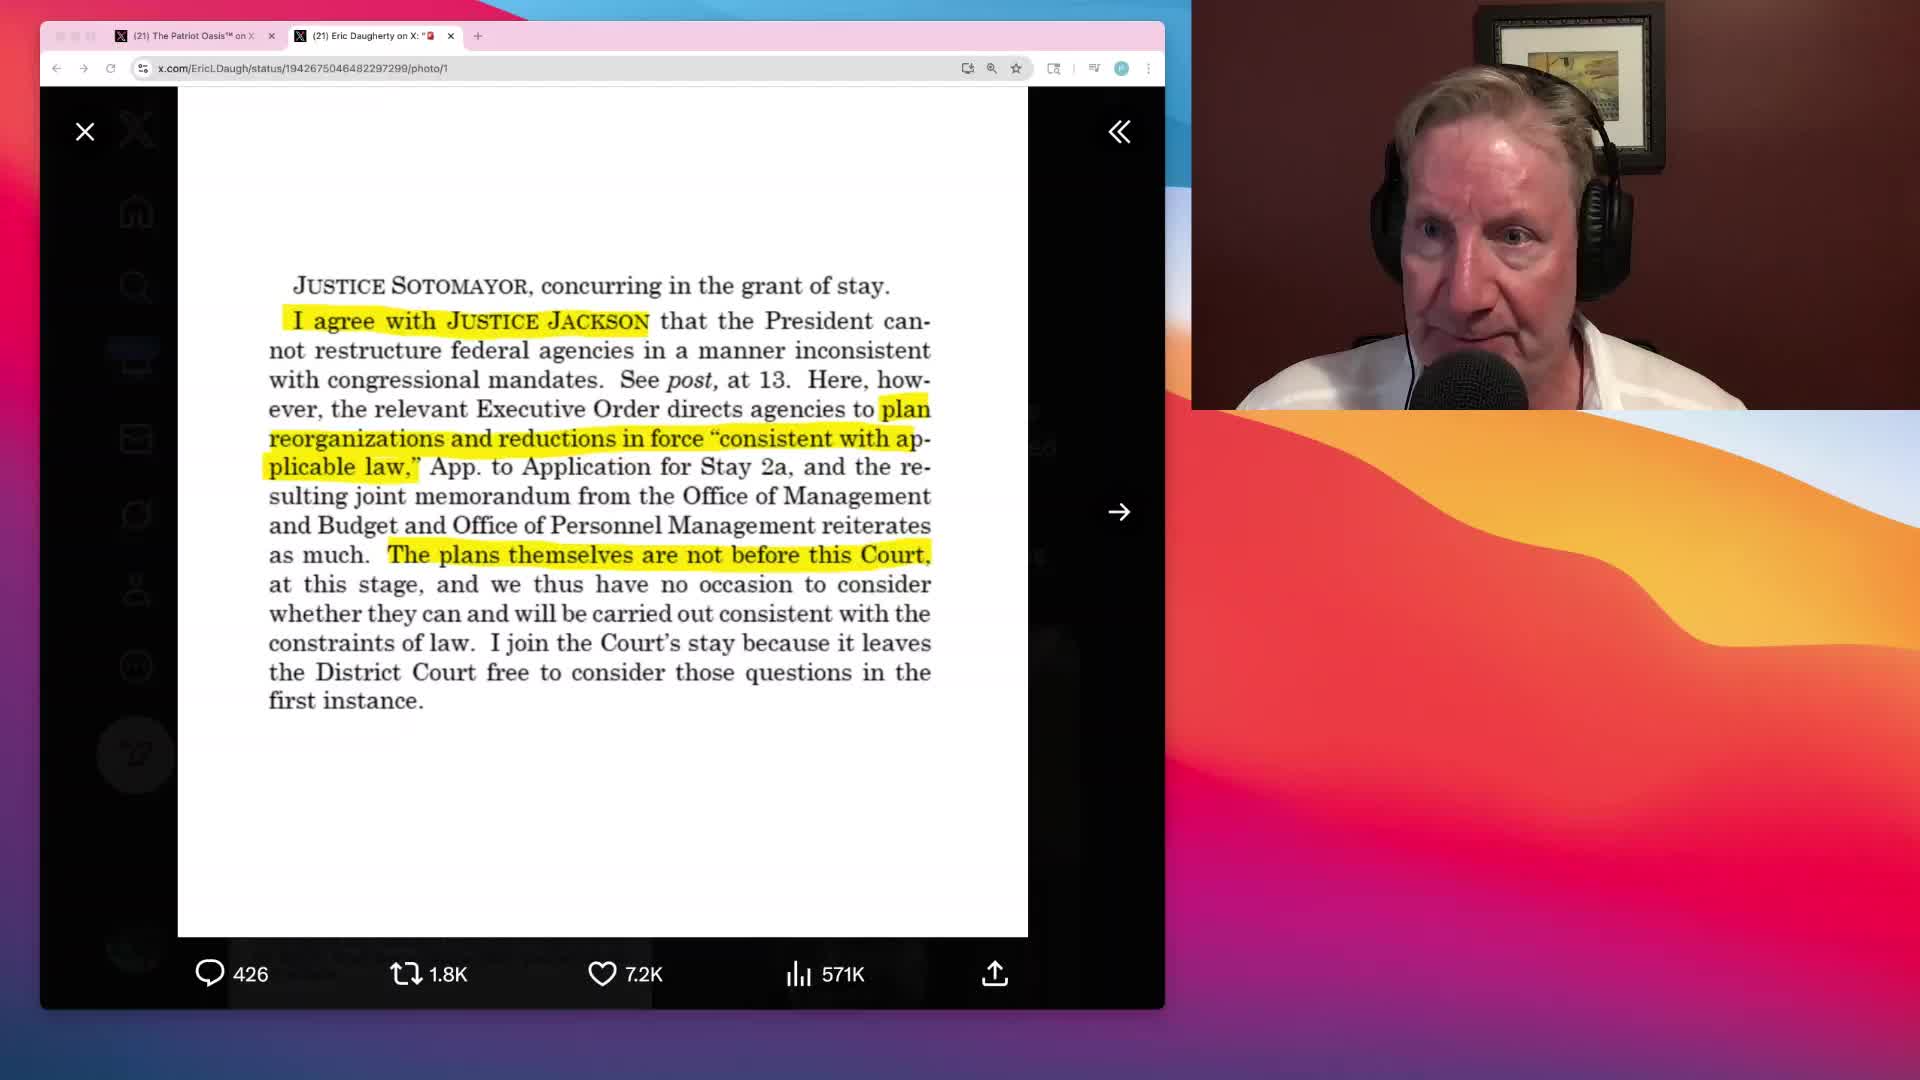The width and height of the screenshot is (1920, 1080).
Task: Repost using the retweet icon
Action: point(406,973)
